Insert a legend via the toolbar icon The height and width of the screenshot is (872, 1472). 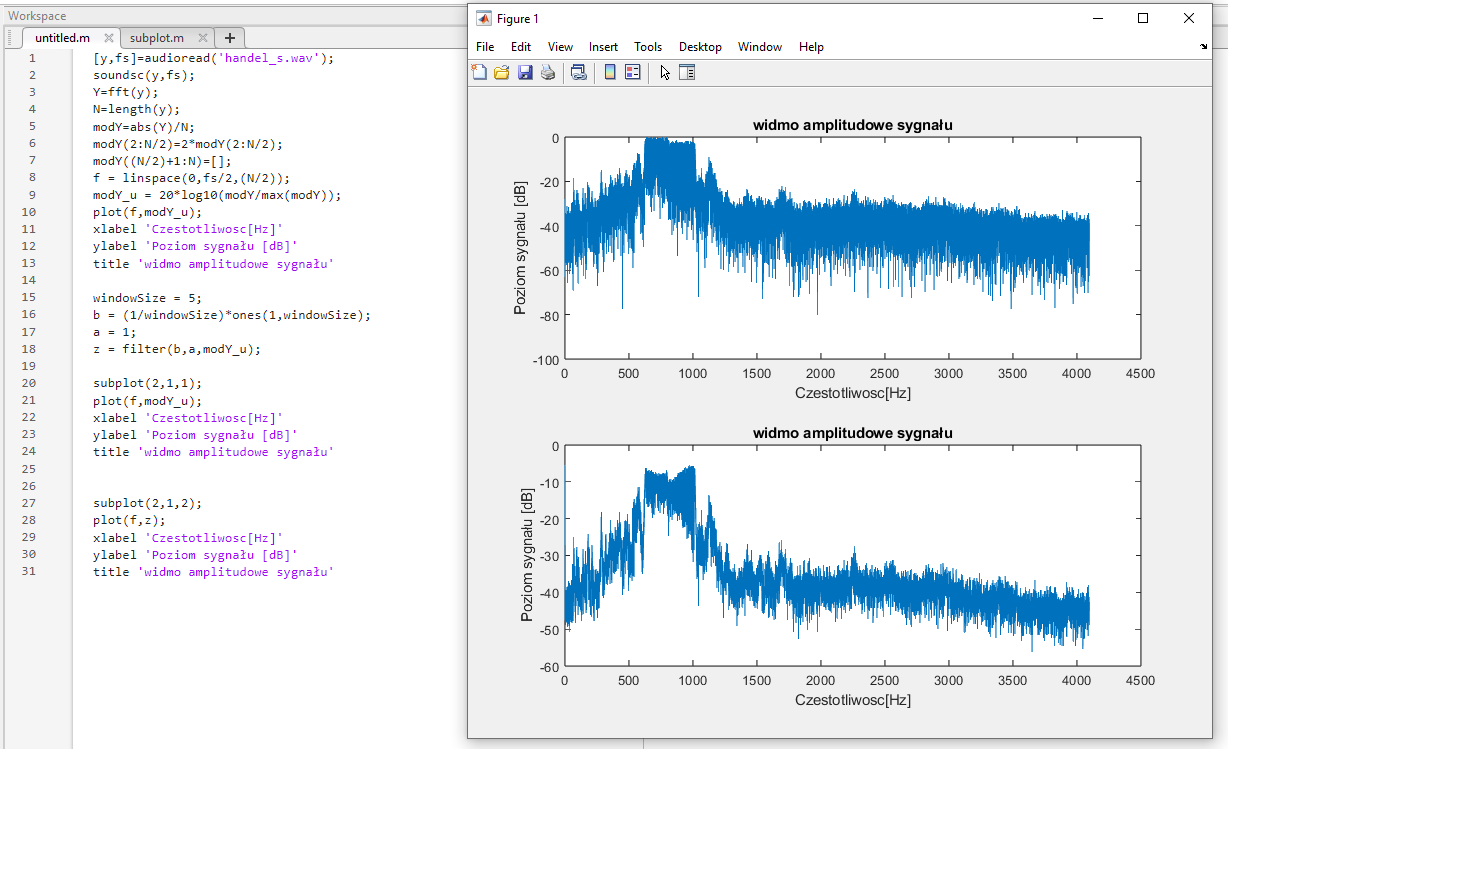click(633, 72)
